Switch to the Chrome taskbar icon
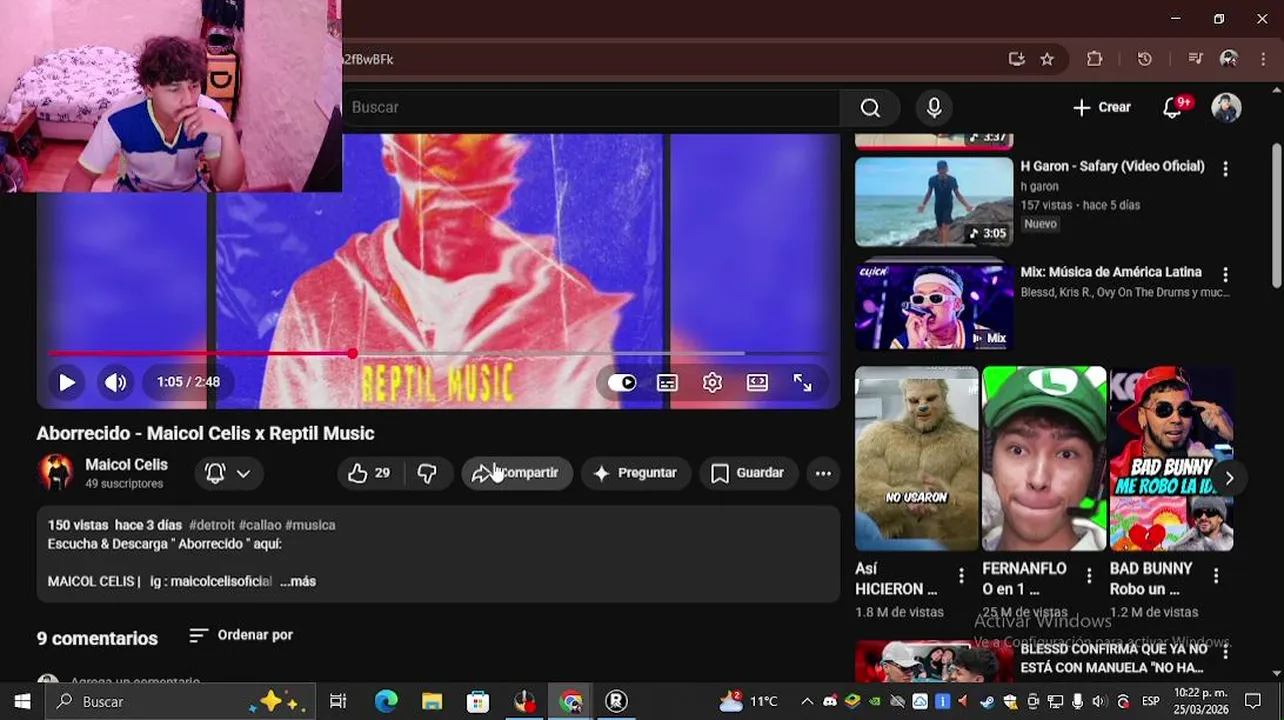 571,702
